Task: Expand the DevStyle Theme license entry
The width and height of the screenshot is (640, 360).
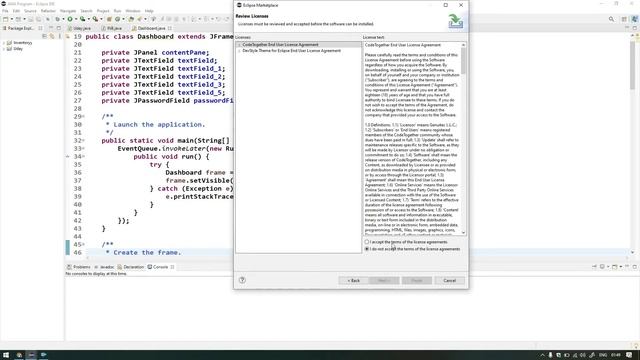Action: pos(239,51)
